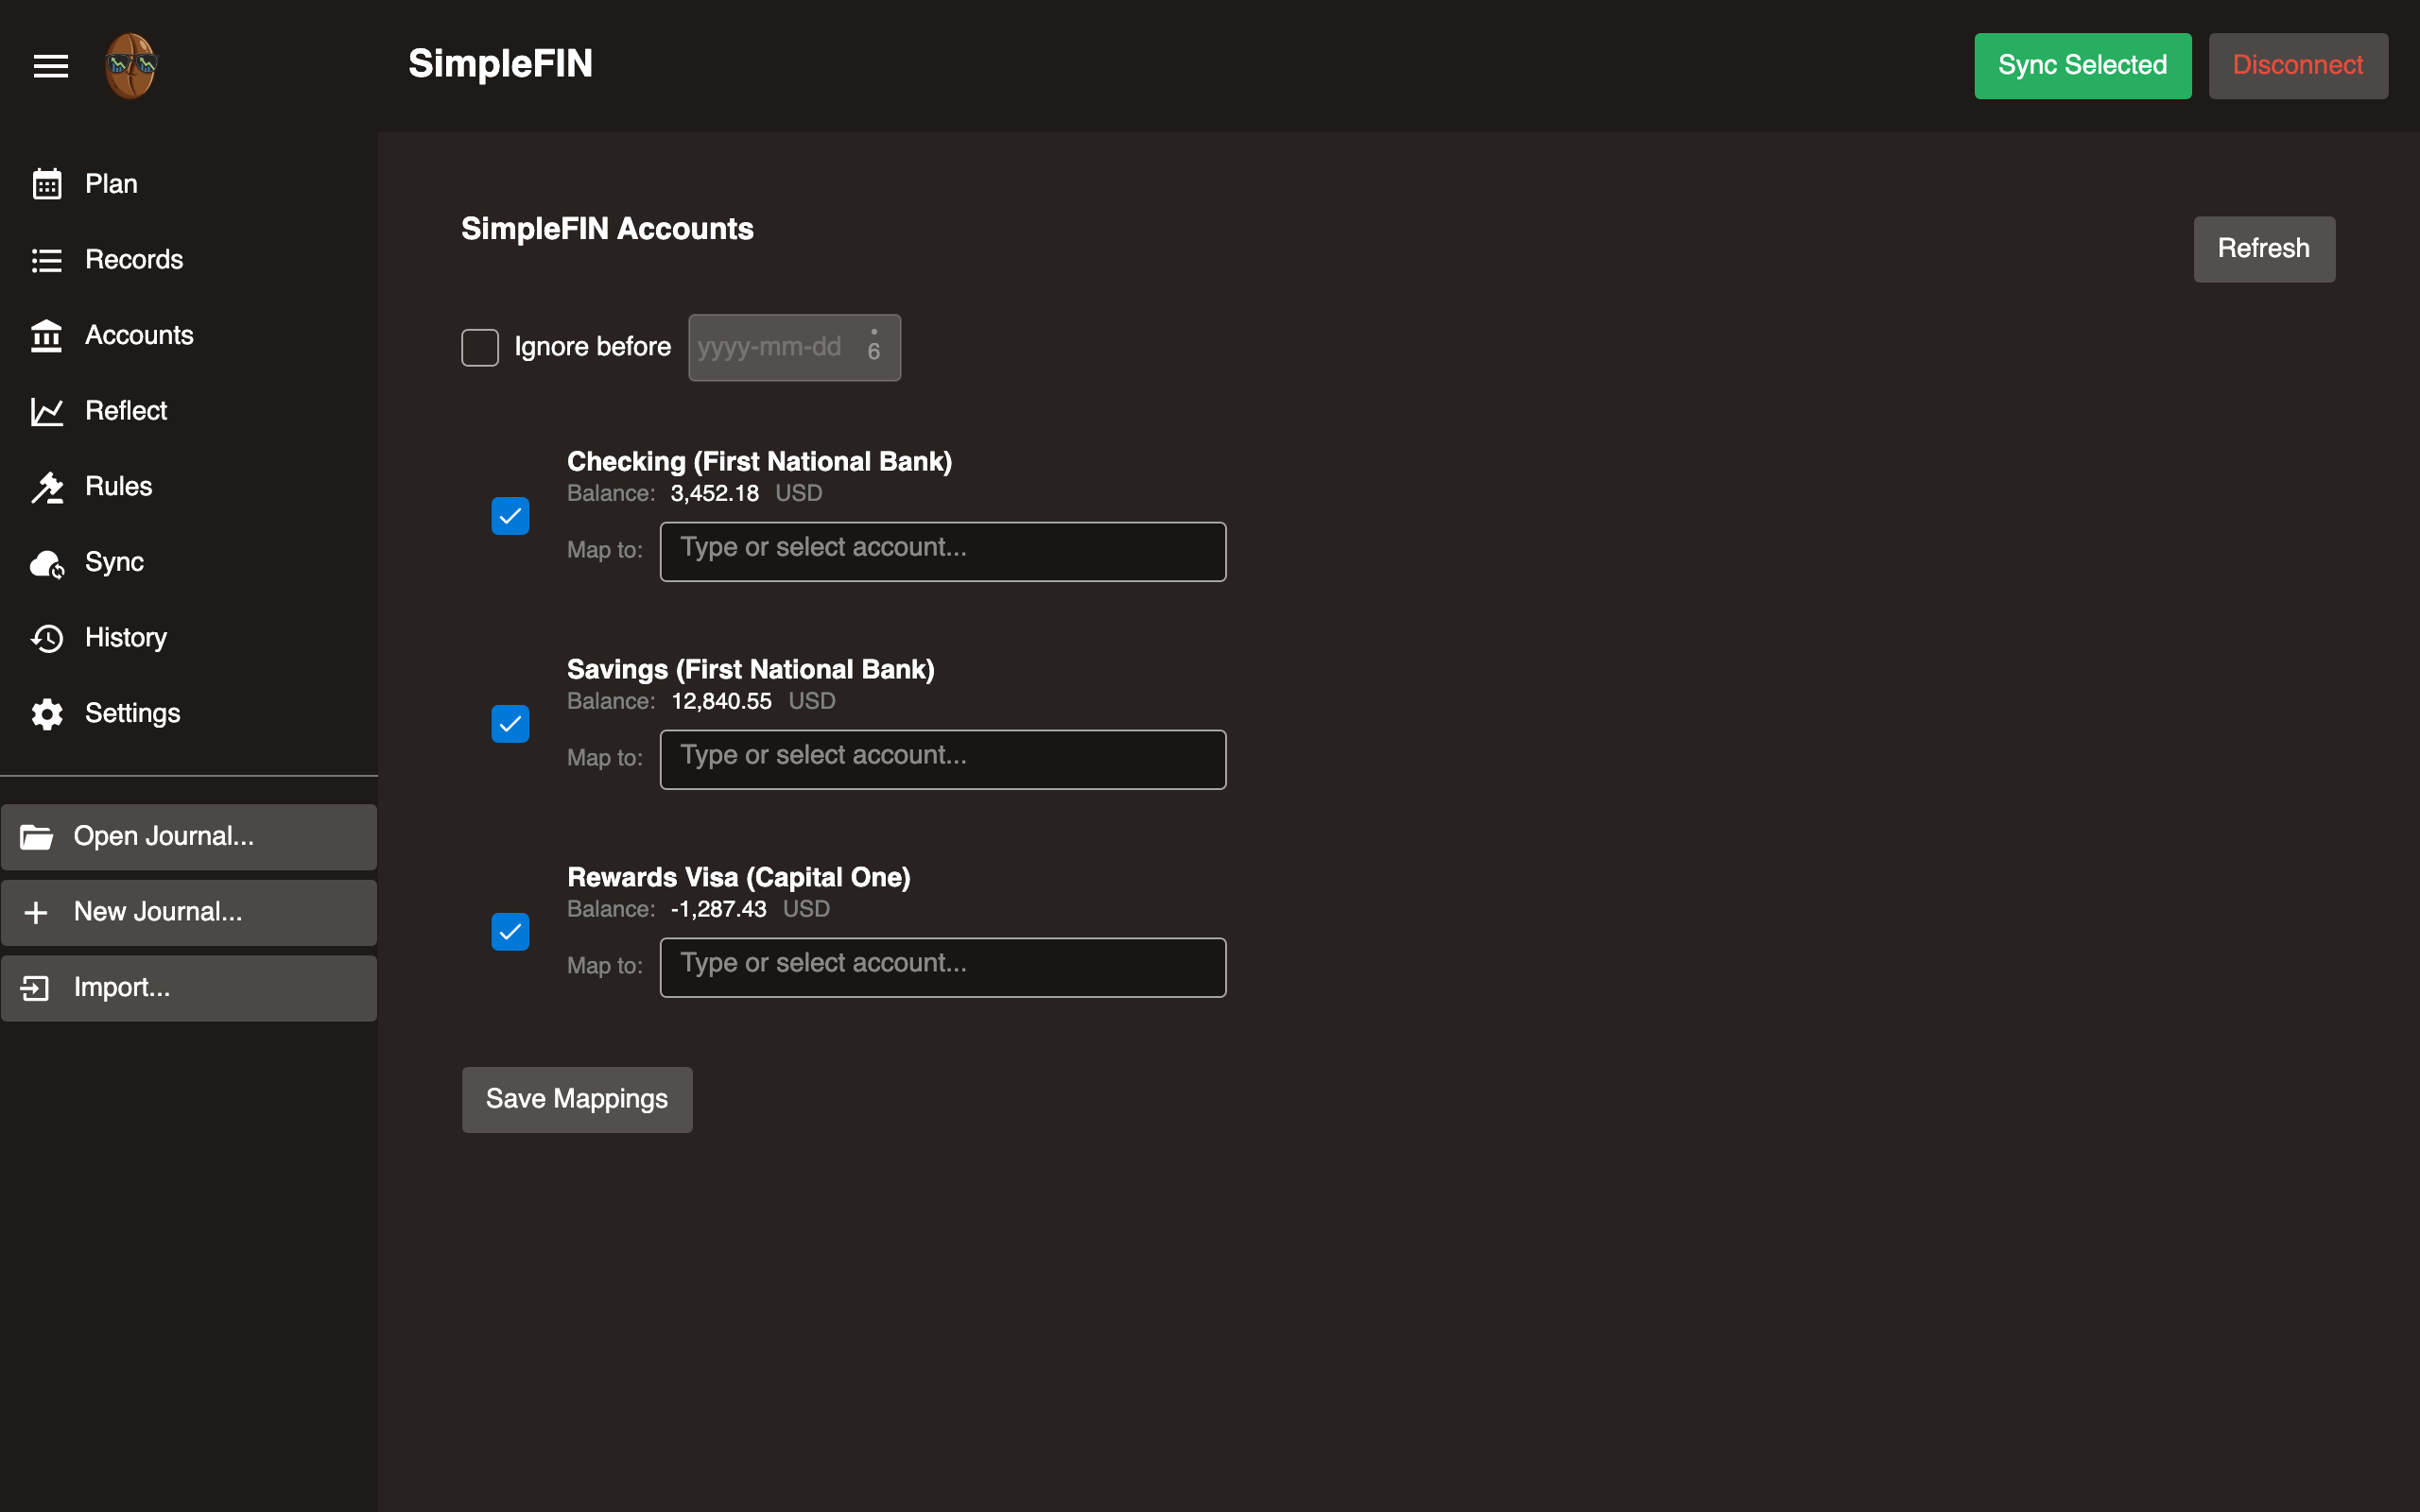Deselect the Rewards Visa checkbox
This screenshot has width=2420, height=1512.
pos(510,932)
